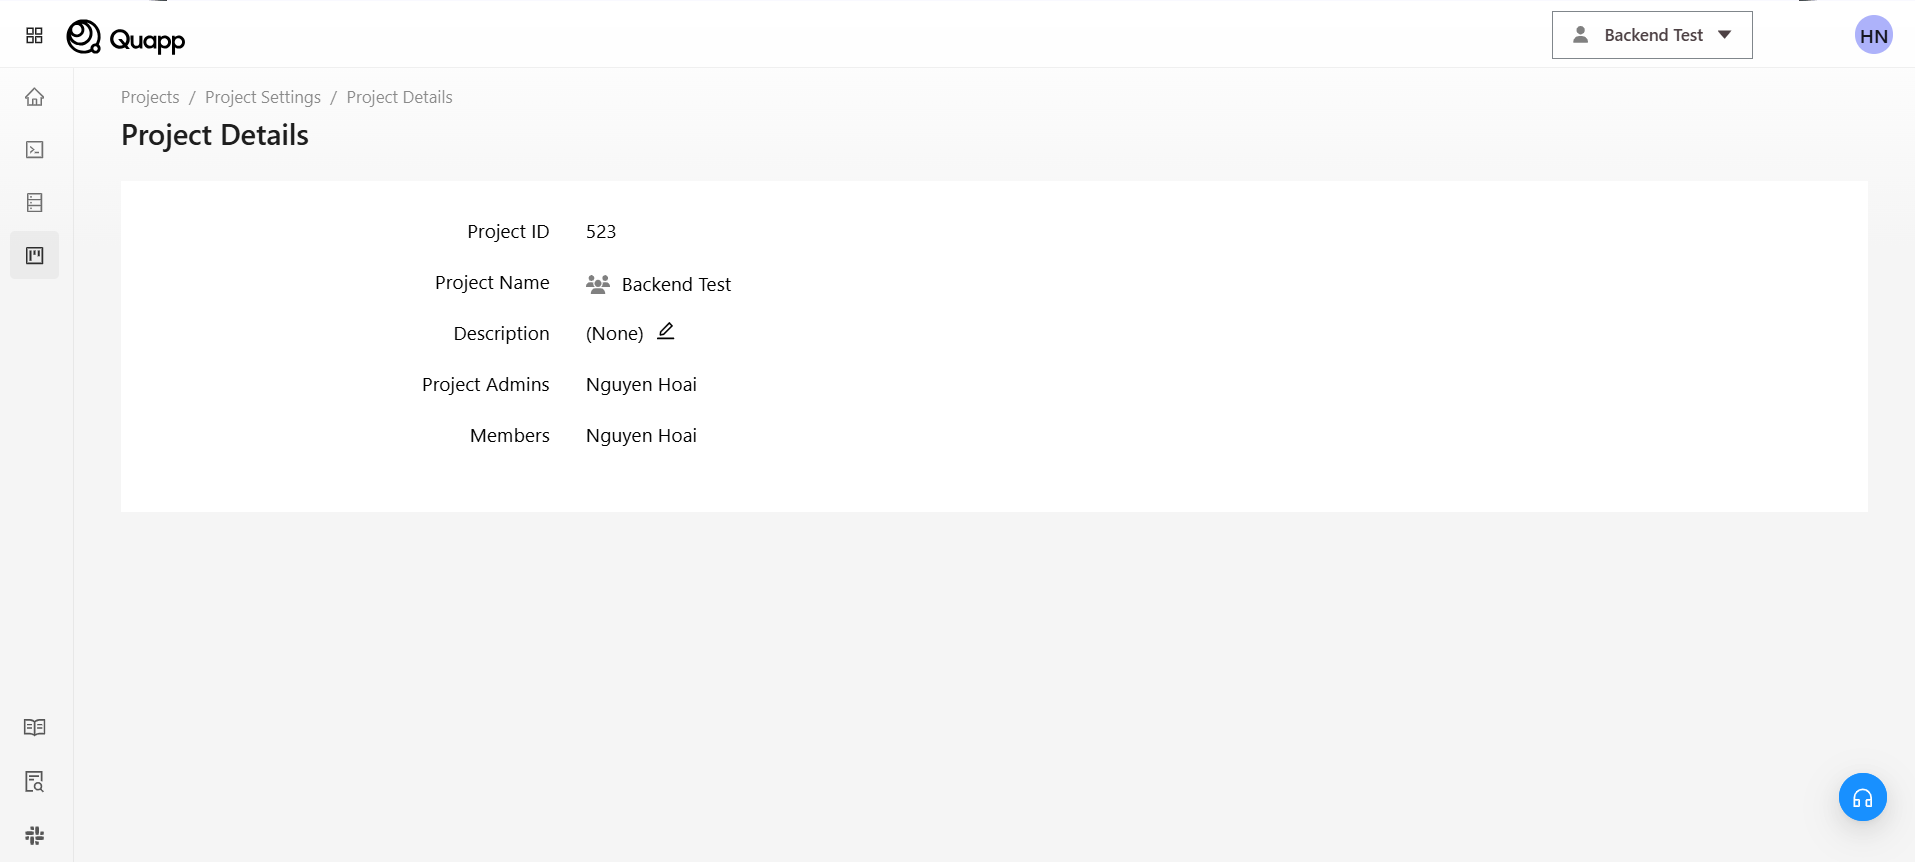
Task: Go to Home in sidebar
Action: tap(35, 97)
